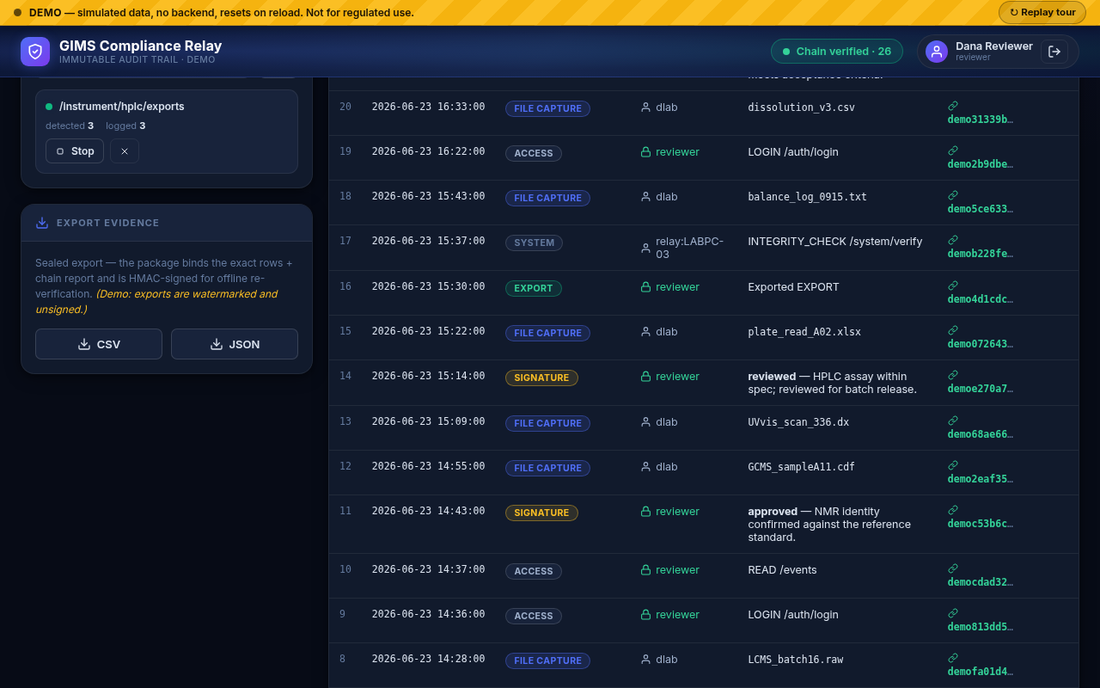Click user icon beside relay:LABPC-03
This screenshot has width=1100, height=688.
click(645, 248)
